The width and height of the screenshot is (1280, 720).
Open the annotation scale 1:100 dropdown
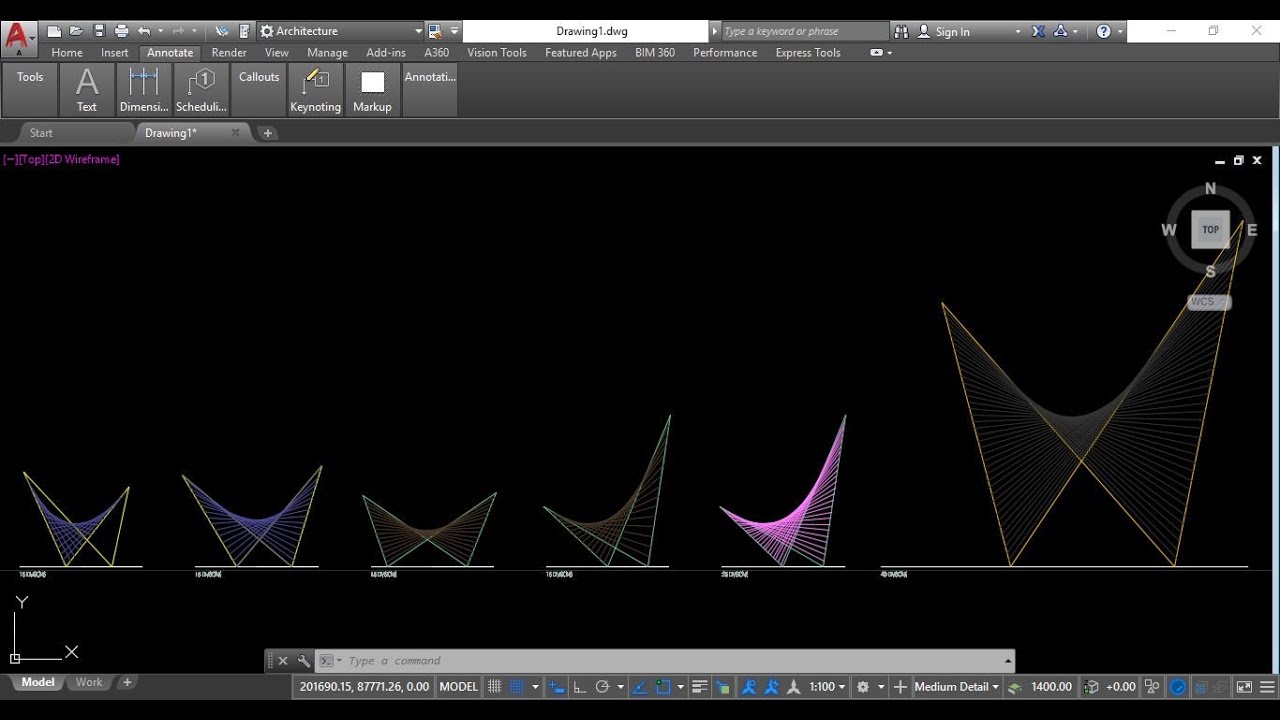point(827,687)
